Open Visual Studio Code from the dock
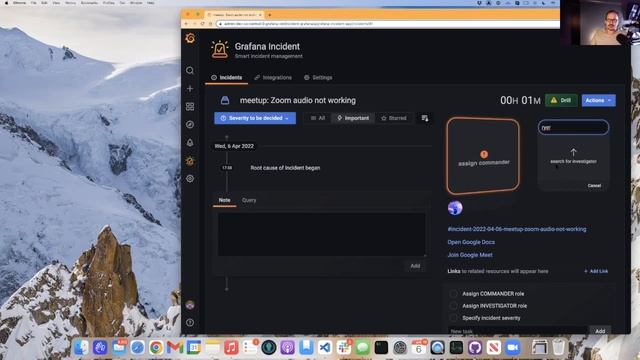This screenshot has height=360, width=640. pos(325,348)
